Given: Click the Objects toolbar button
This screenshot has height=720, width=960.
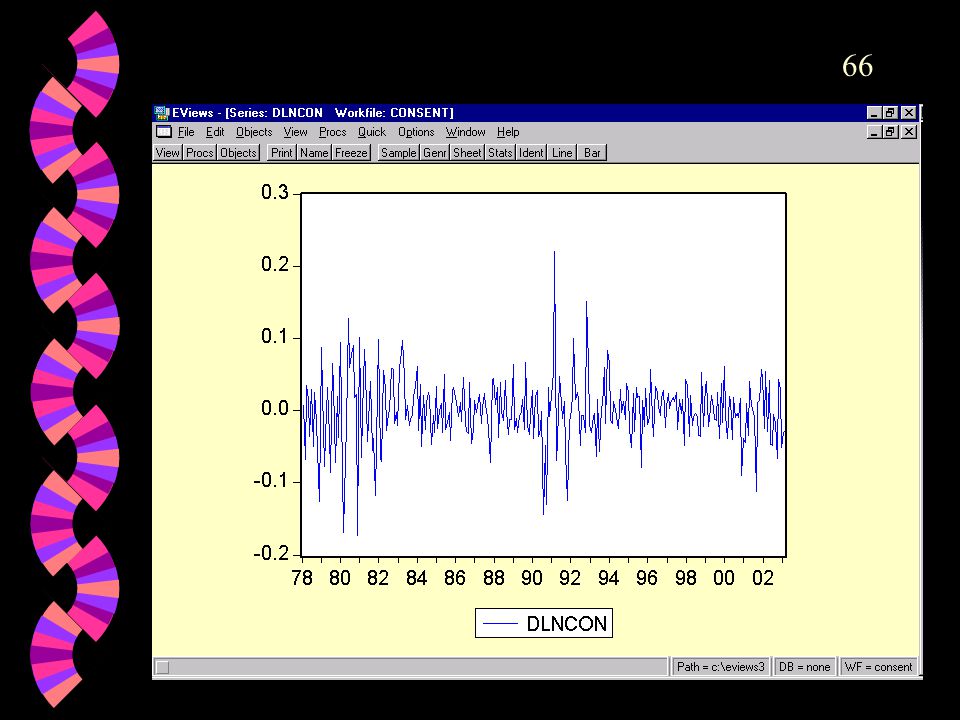Looking at the screenshot, I should click(x=238, y=152).
